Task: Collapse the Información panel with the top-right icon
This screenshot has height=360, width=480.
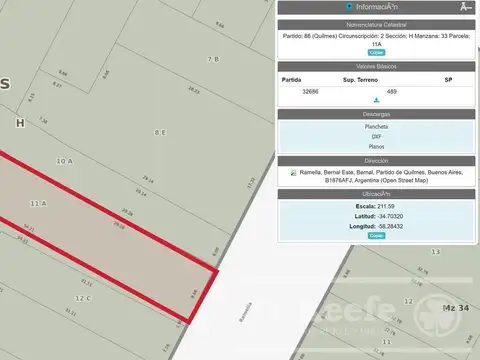Action: click(x=466, y=7)
